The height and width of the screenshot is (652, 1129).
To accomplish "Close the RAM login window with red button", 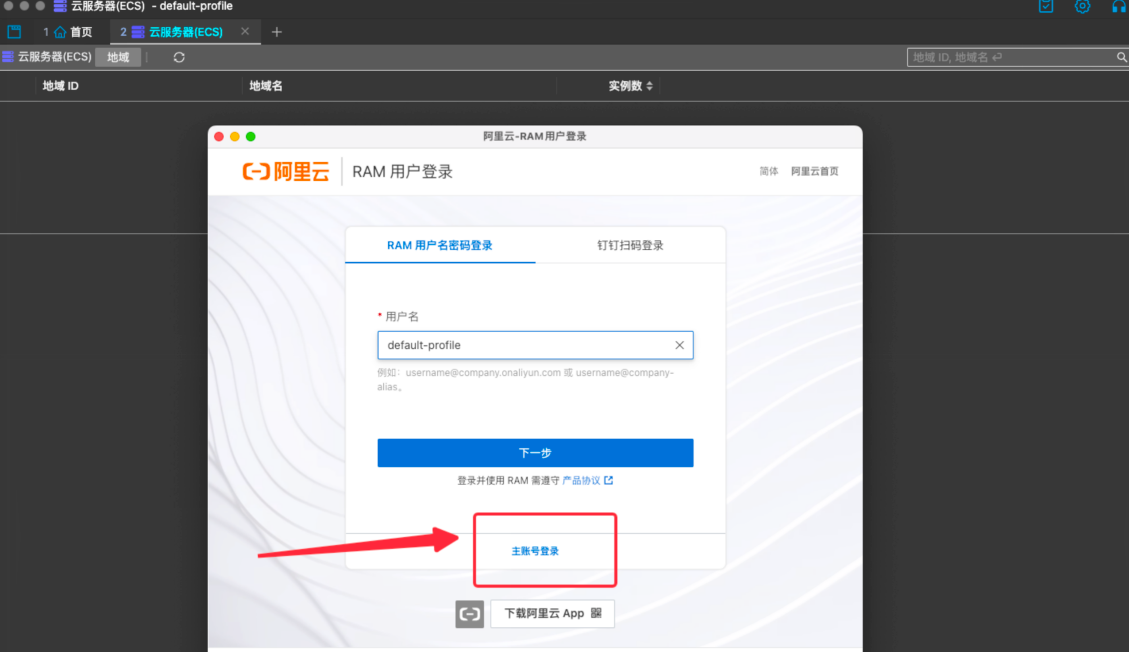I will point(219,137).
